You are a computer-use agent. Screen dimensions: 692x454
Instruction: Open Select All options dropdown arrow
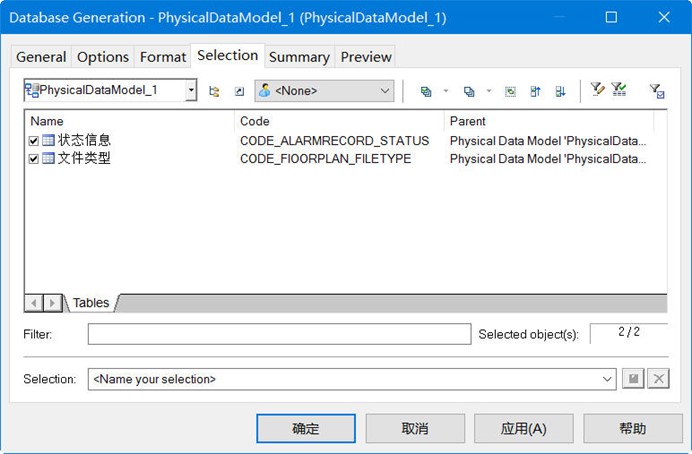coord(446,91)
